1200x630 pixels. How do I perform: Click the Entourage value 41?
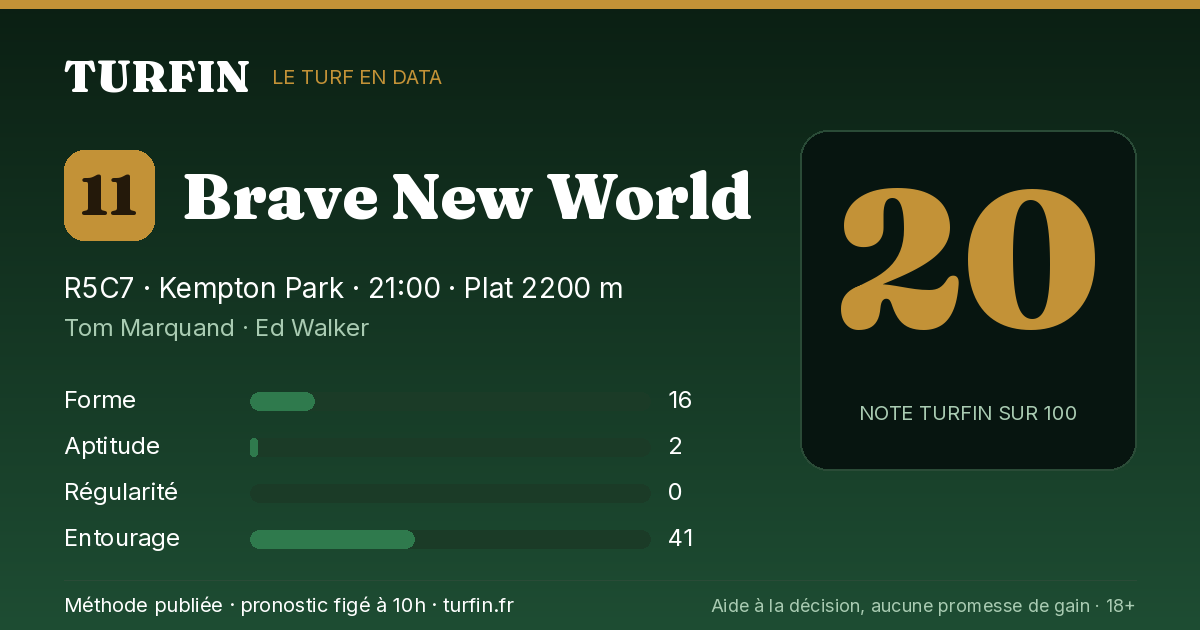[681, 538]
